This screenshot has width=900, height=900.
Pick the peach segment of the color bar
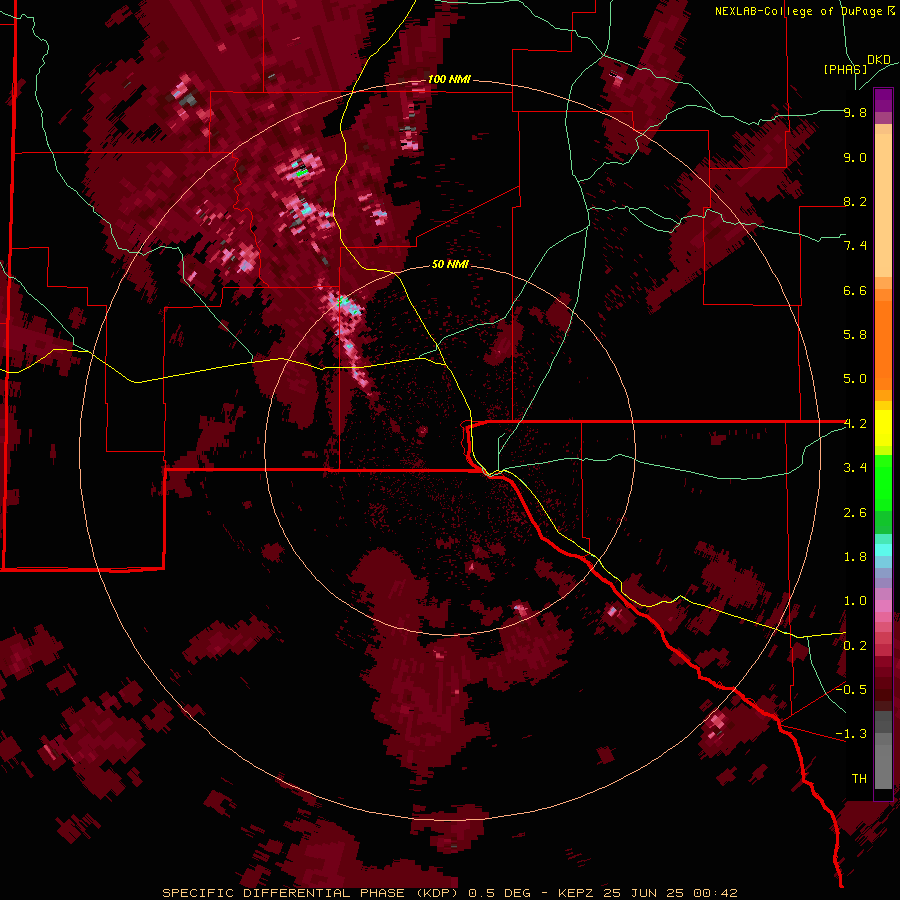[x=883, y=204]
